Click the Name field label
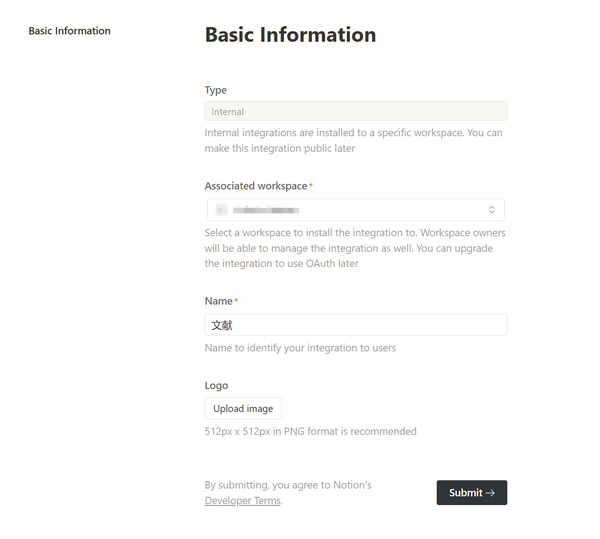The width and height of the screenshot is (600, 539). (219, 301)
